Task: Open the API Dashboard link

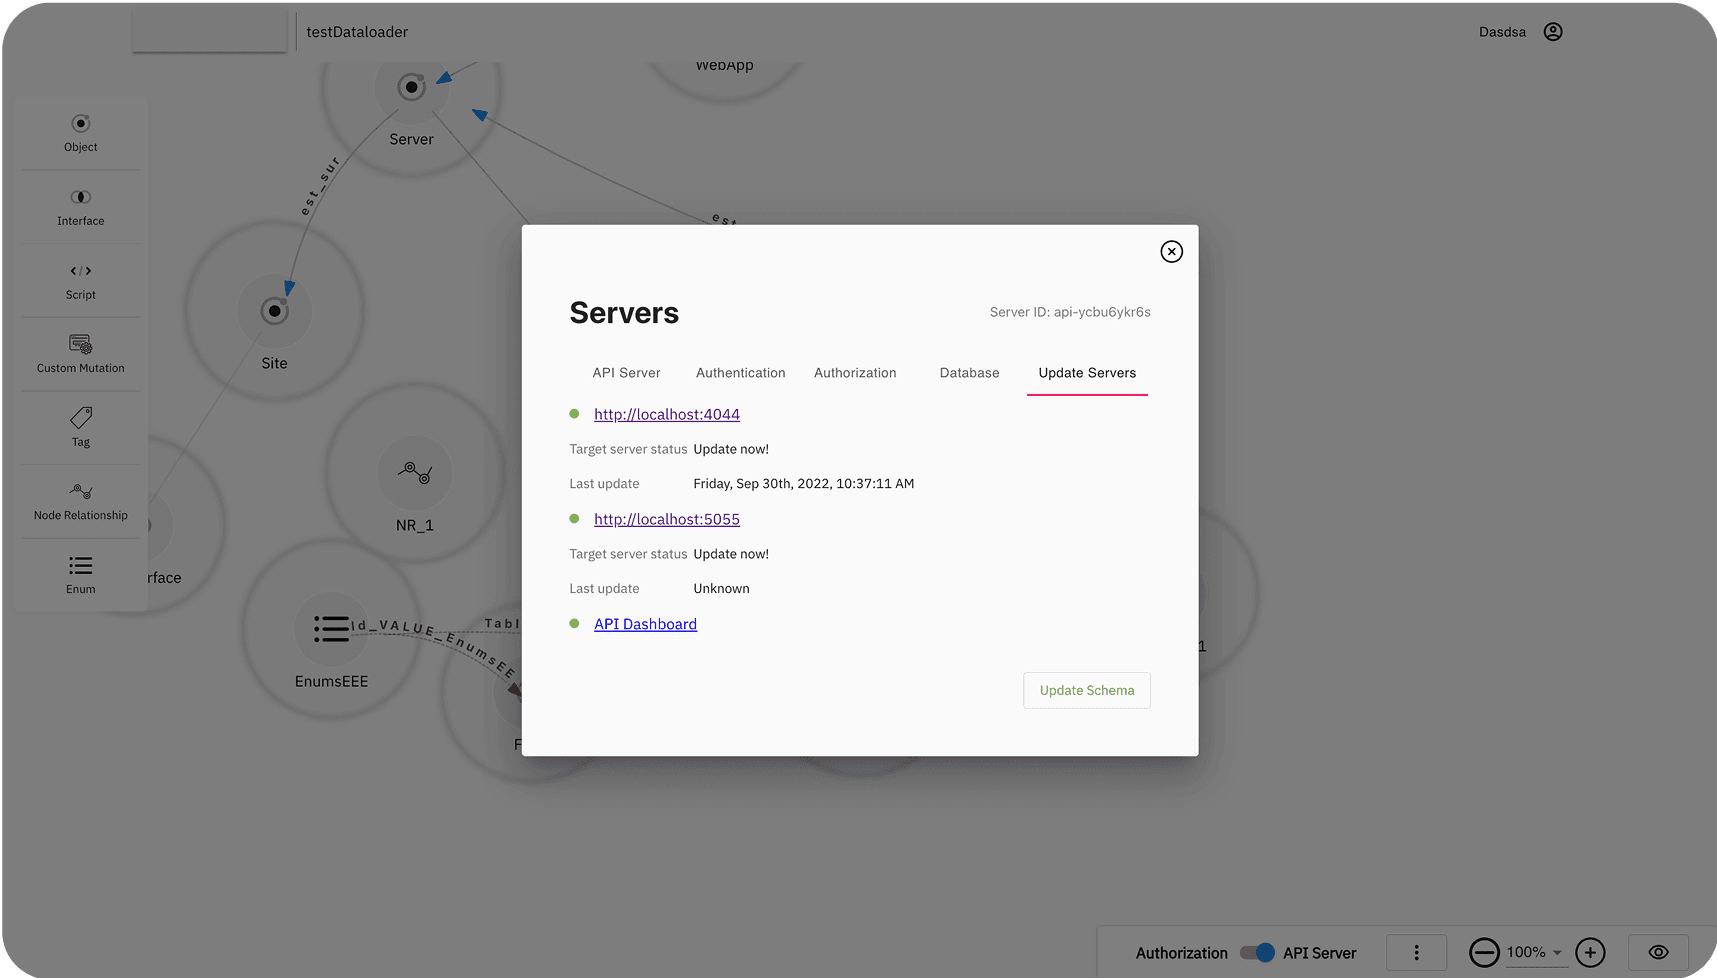Action: click(645, 625)
